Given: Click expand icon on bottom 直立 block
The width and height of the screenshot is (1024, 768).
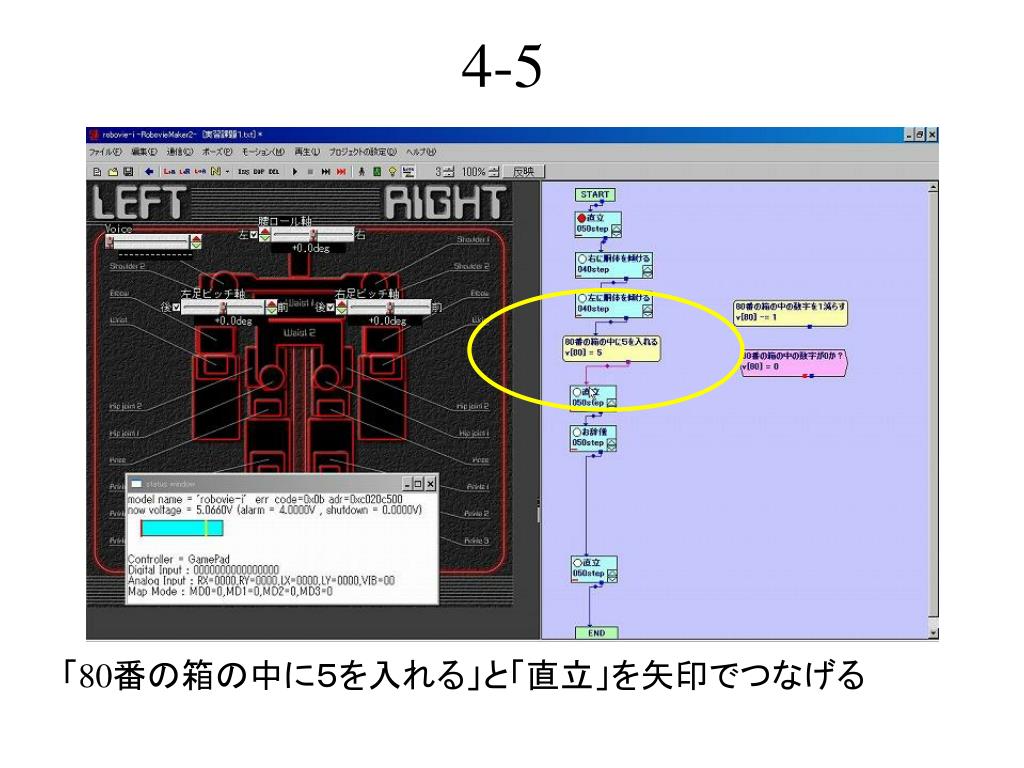Looking at the screenshot, I should (x=612, y=575).
